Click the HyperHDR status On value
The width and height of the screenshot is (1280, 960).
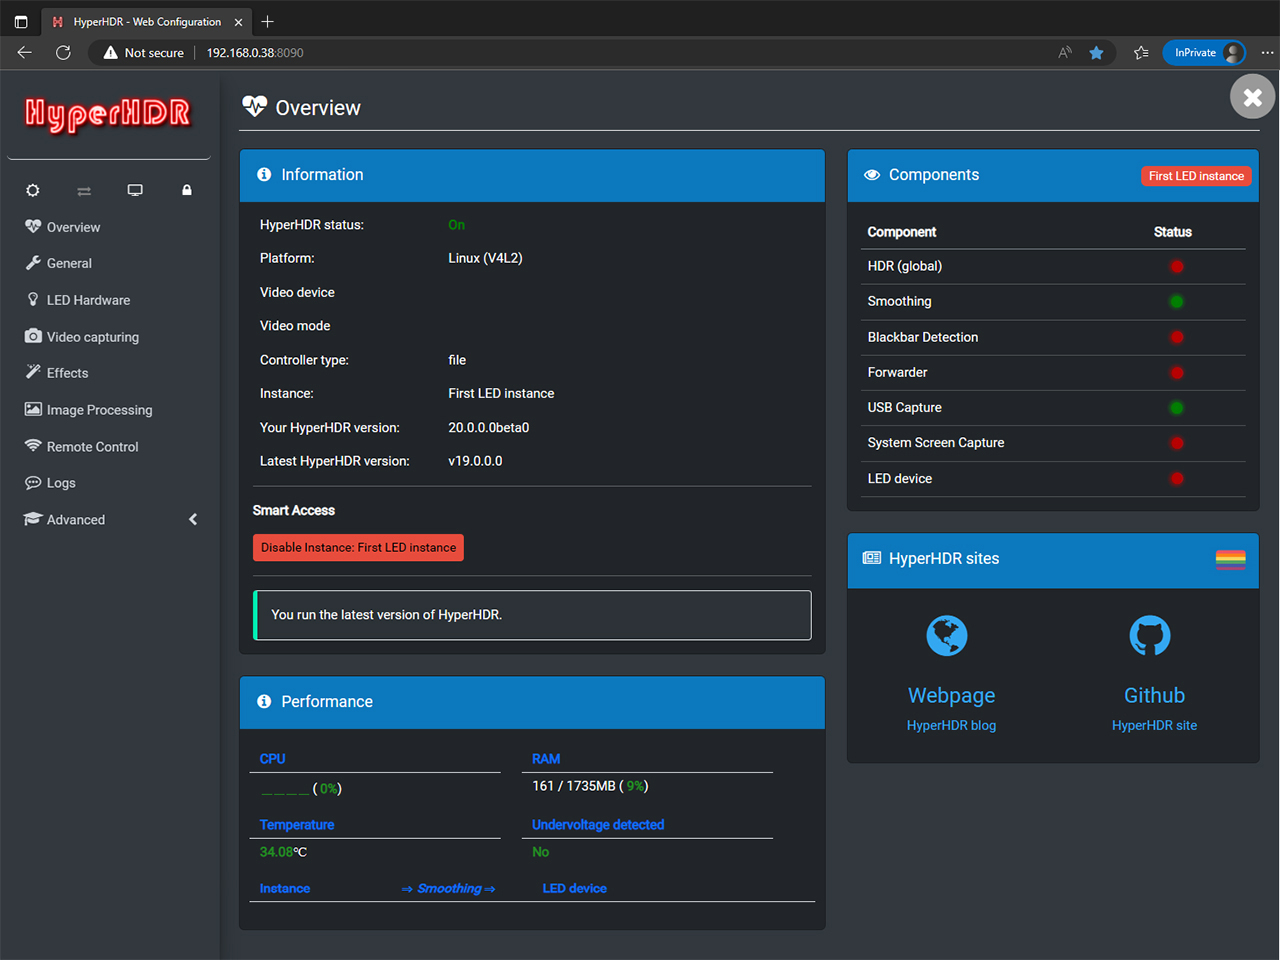pyautogui.click(x=456, y=225)
